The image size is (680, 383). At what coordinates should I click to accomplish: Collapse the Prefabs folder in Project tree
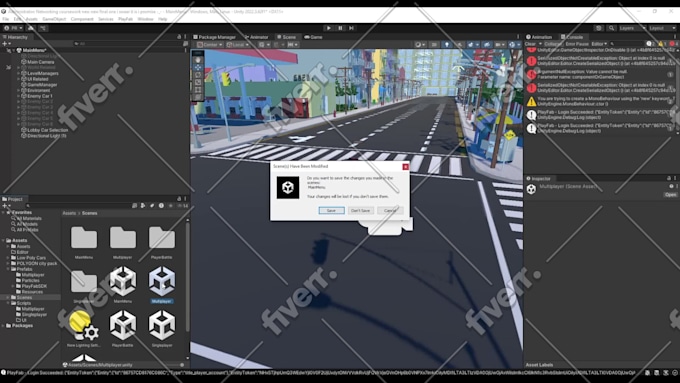point(8,269)
